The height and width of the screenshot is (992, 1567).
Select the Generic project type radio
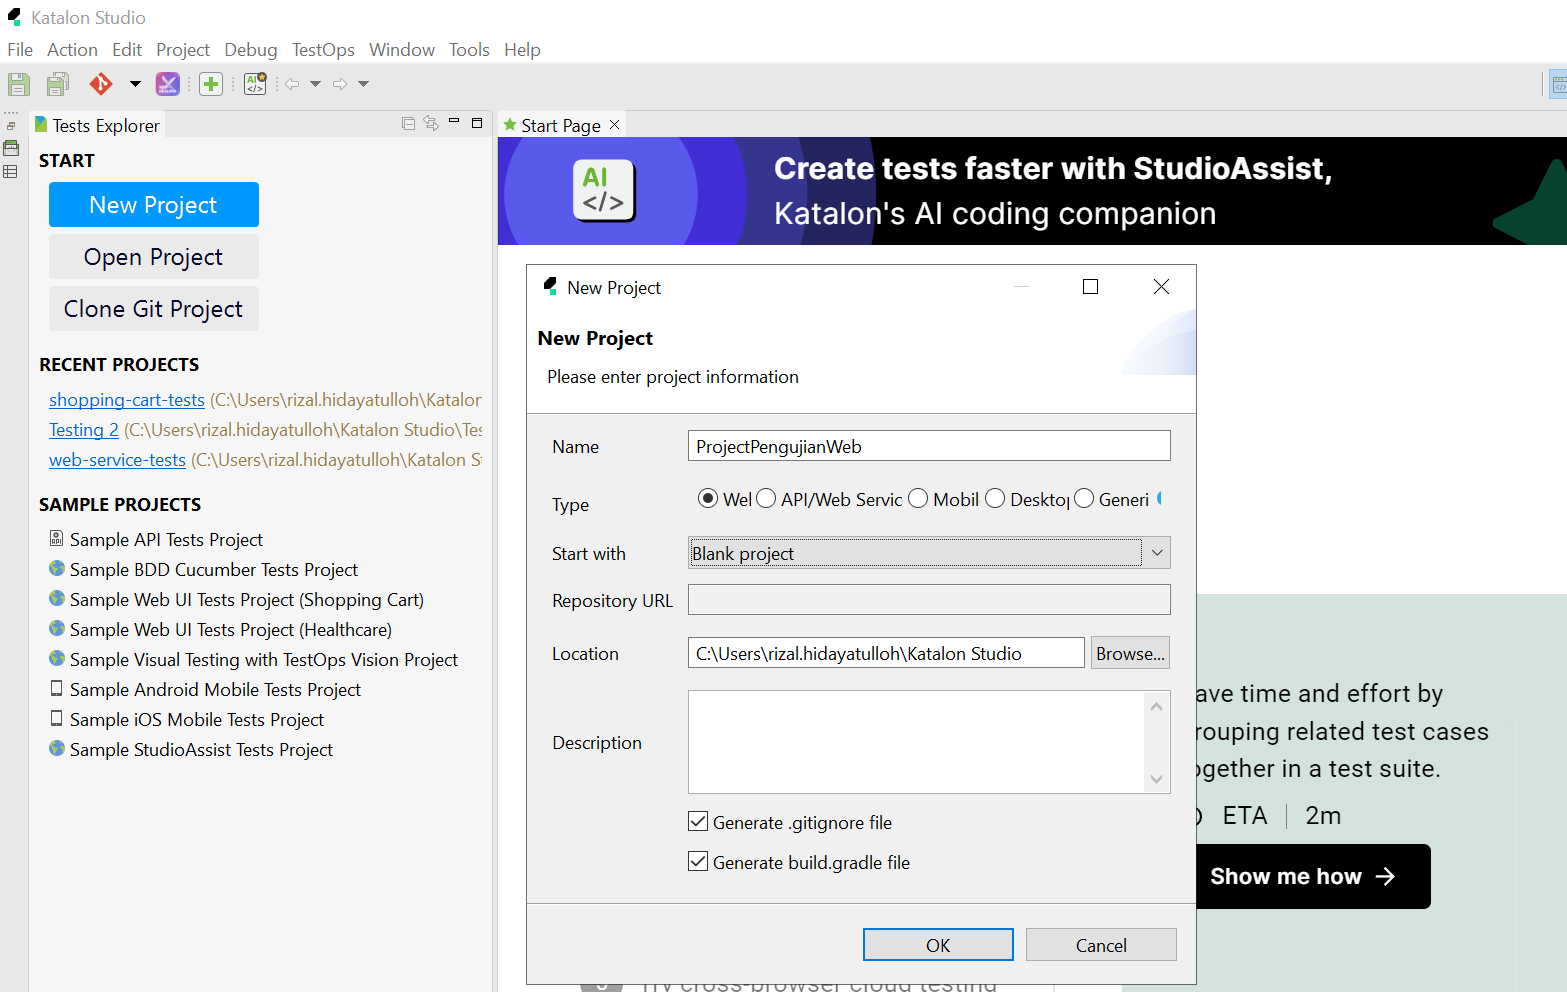1084,498
